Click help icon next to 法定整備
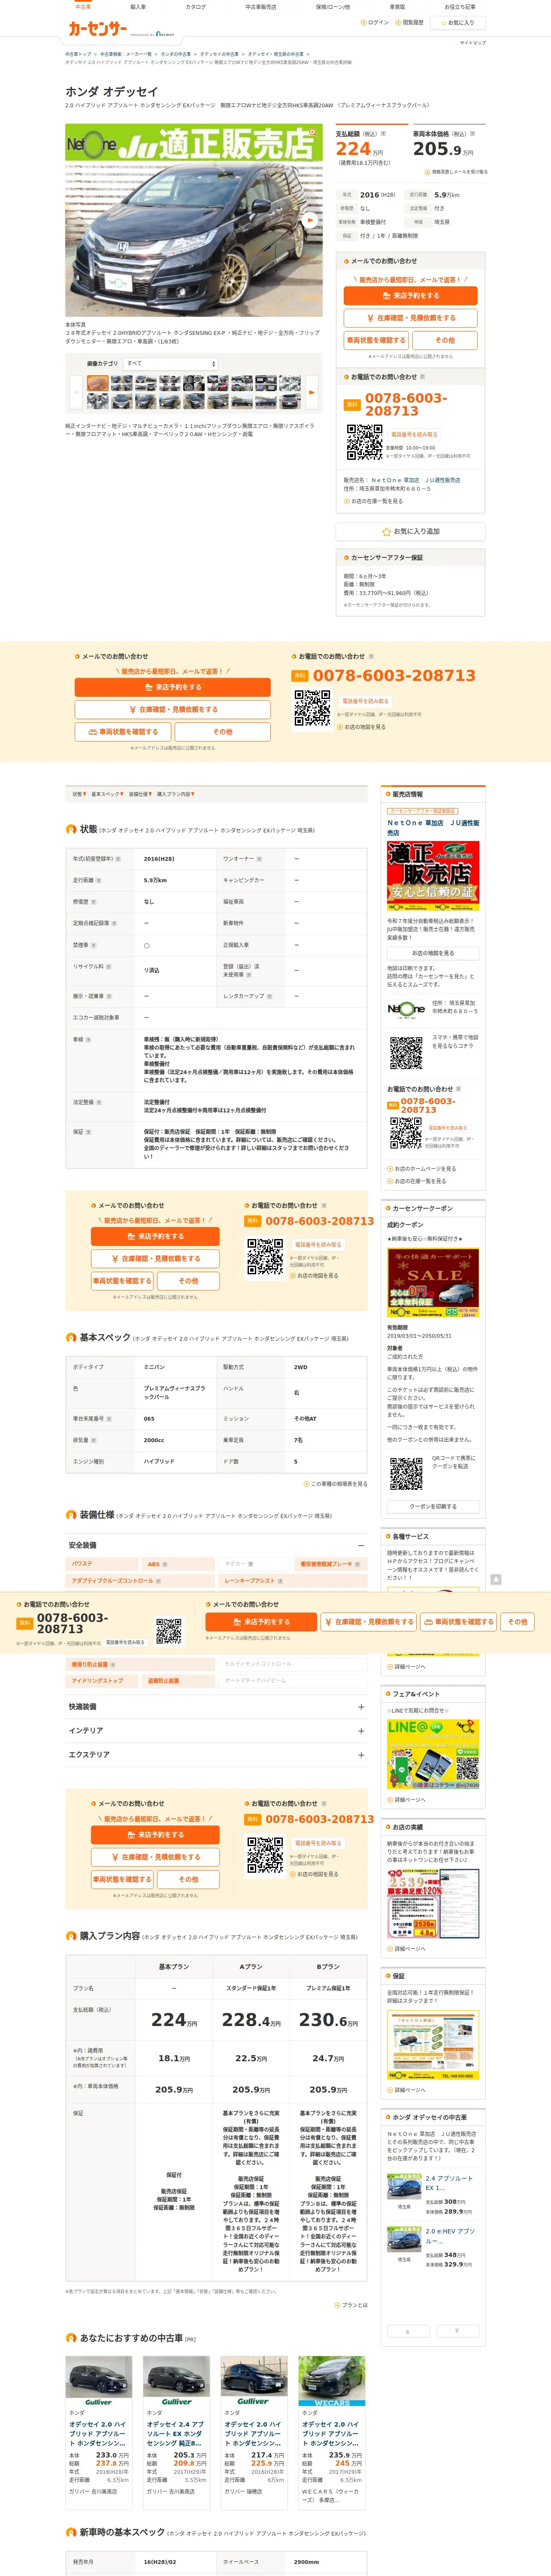Viewport: 551px width, 2576px height. 99,1102
